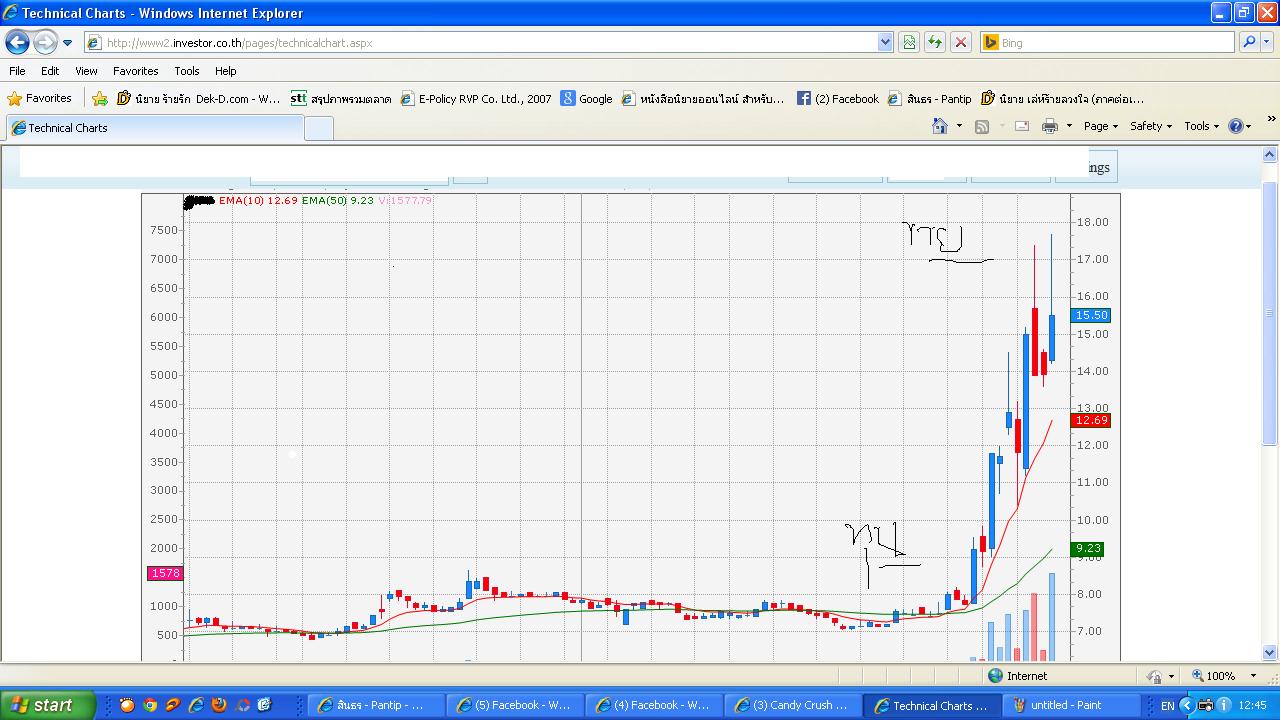Image resolution: width=1280 pixels, height=720 pixels.
Task: Open the Tools menu in menu bar
Action: 187,71
